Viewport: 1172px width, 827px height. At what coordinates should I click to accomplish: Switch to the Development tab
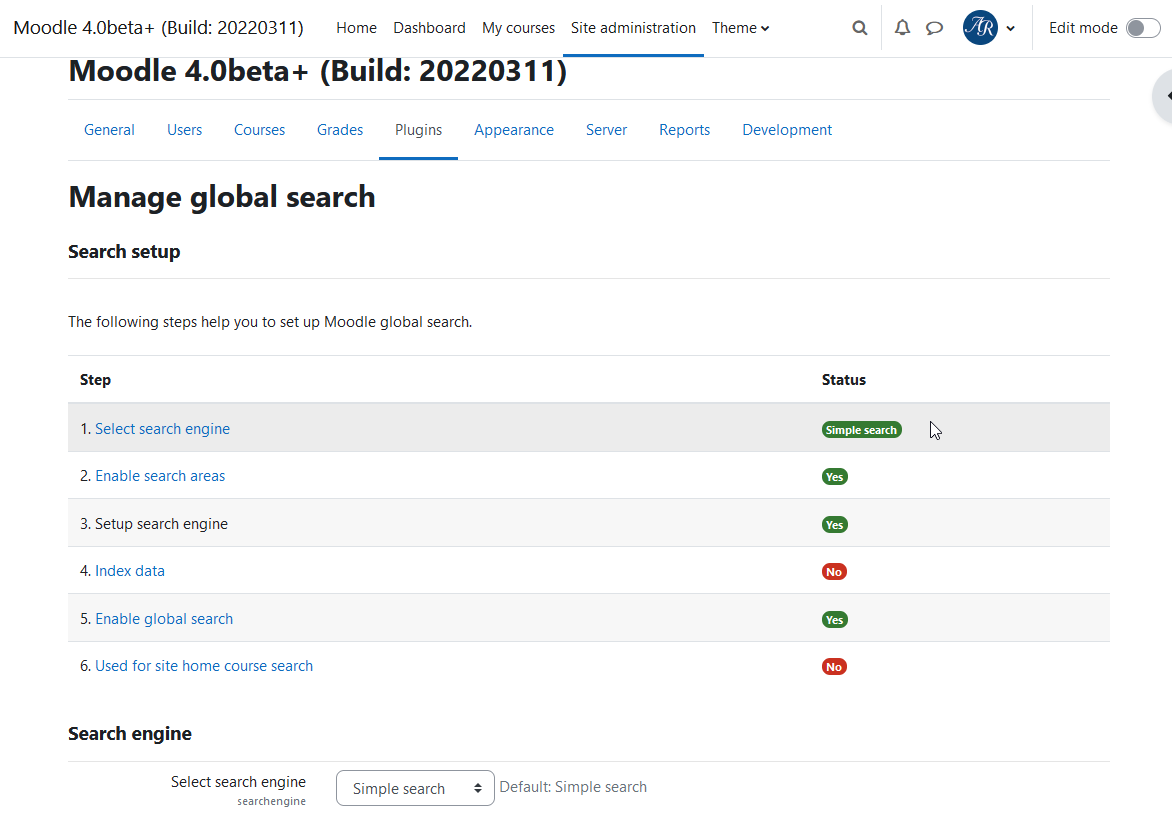787,130
